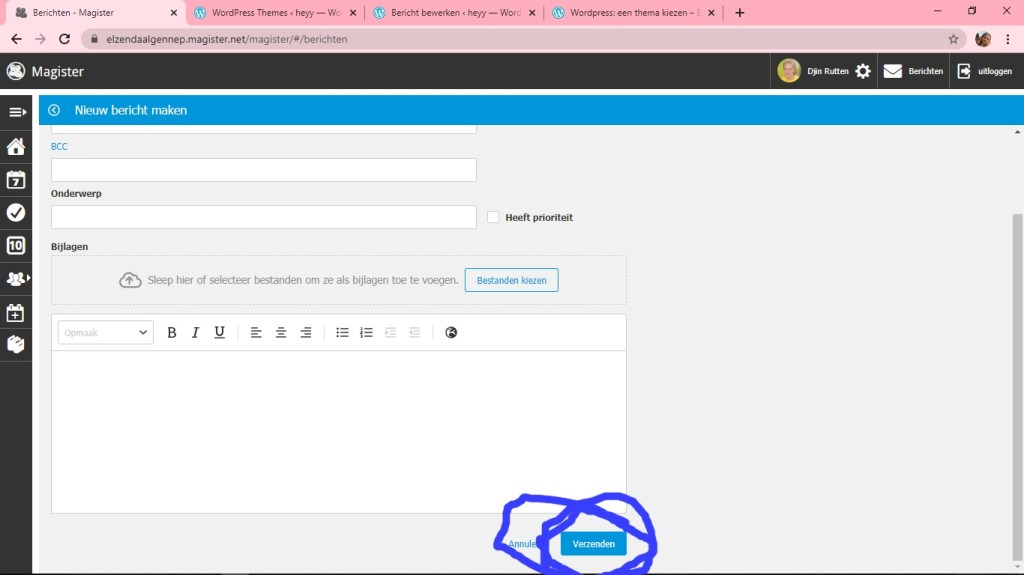This screenshot has width=1024, height=575.
Task: Enable the Heeft prioriteit checkbox
Action: click(493, 217)
